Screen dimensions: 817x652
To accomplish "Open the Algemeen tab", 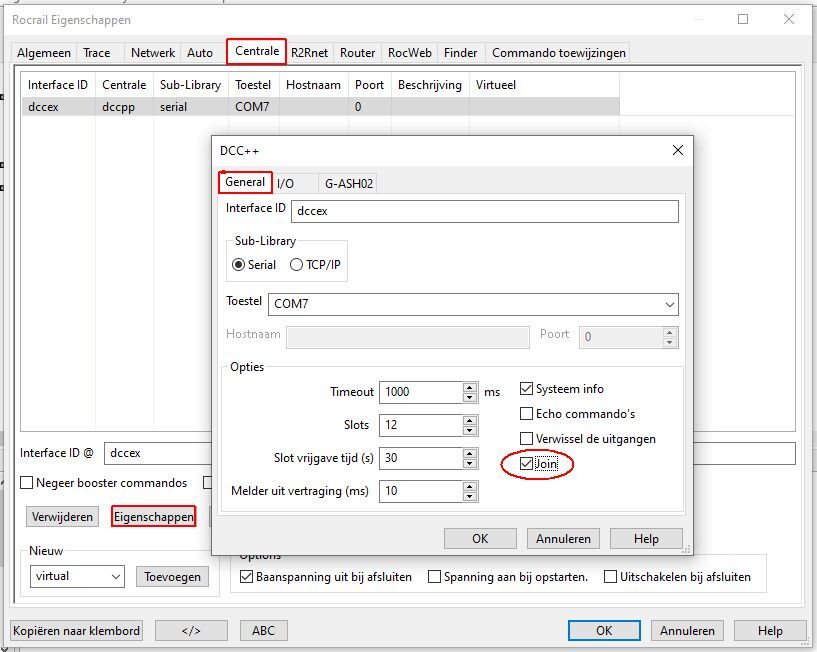I will tap(44, 53).
